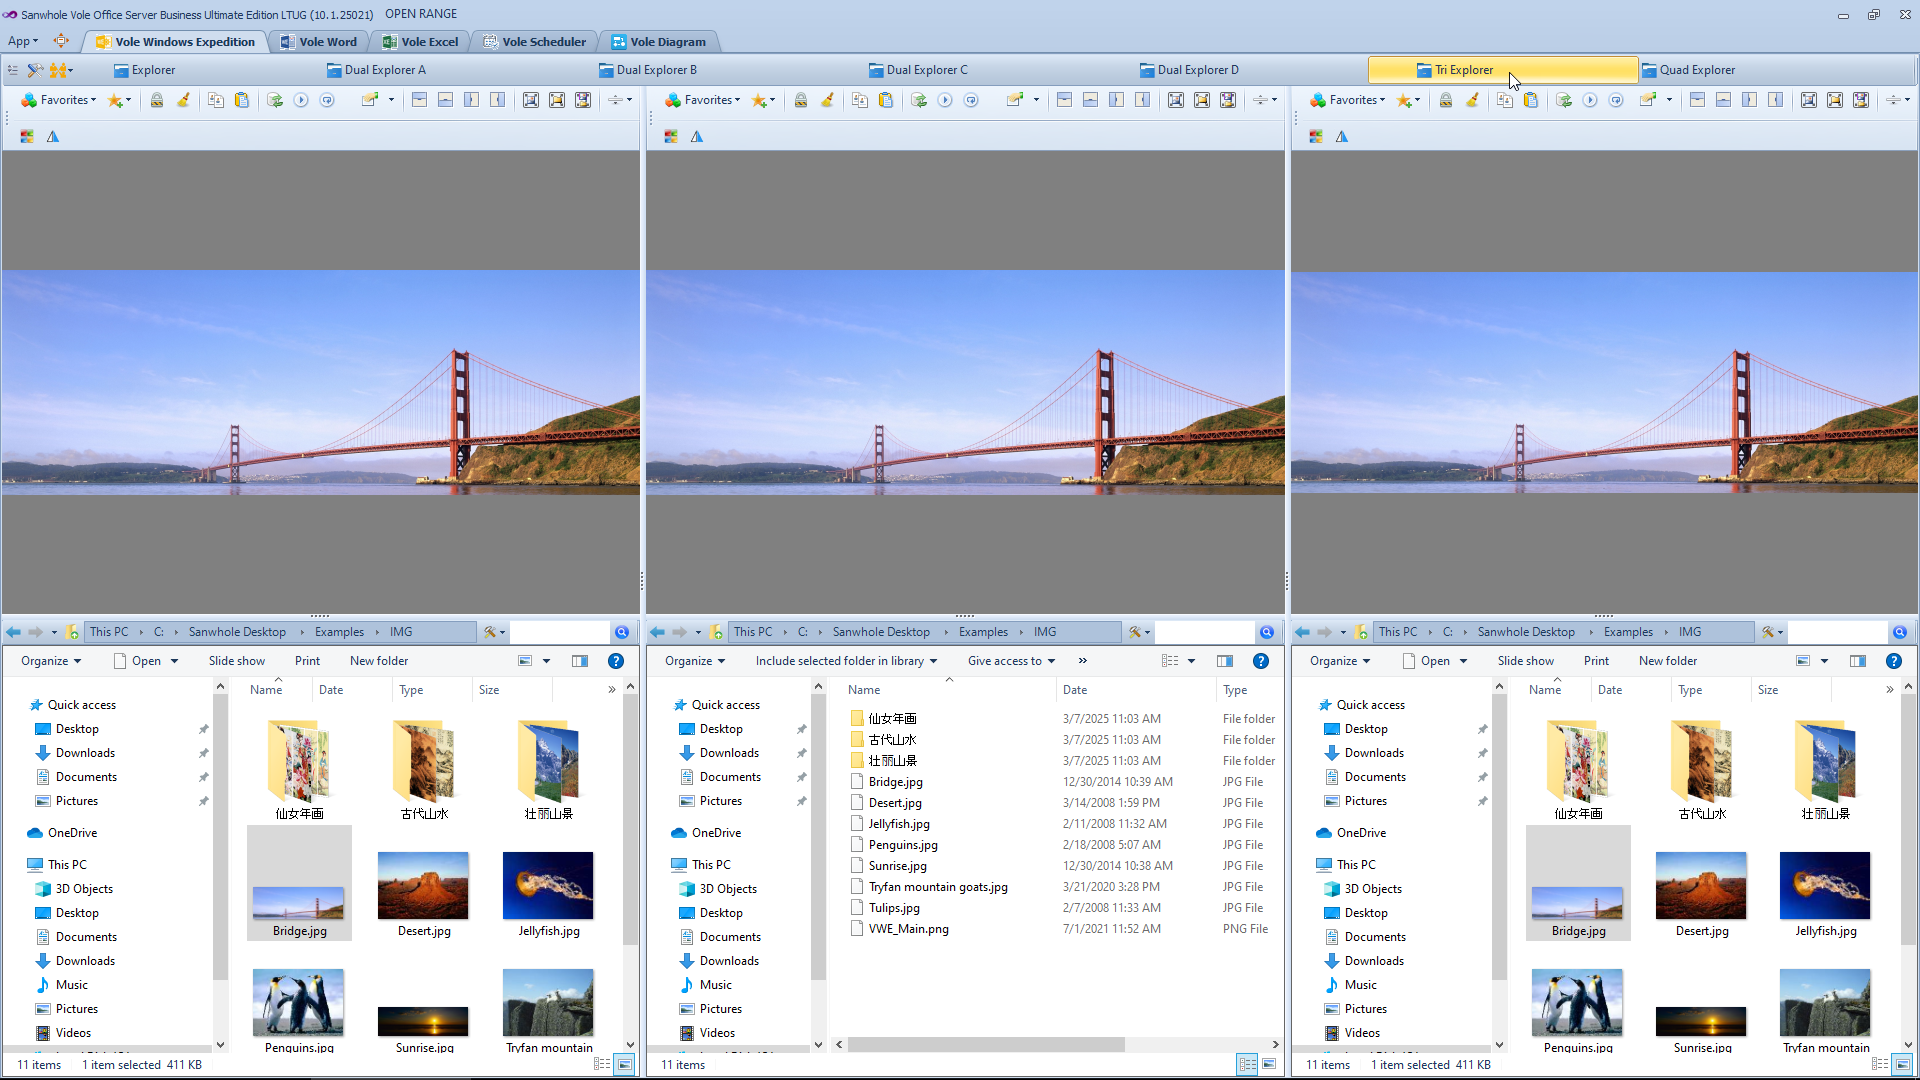Screen dimensions: 1920x1080
Task: Toggle dock-left layout in left pane toolbar
Action: tap(471, 100)
